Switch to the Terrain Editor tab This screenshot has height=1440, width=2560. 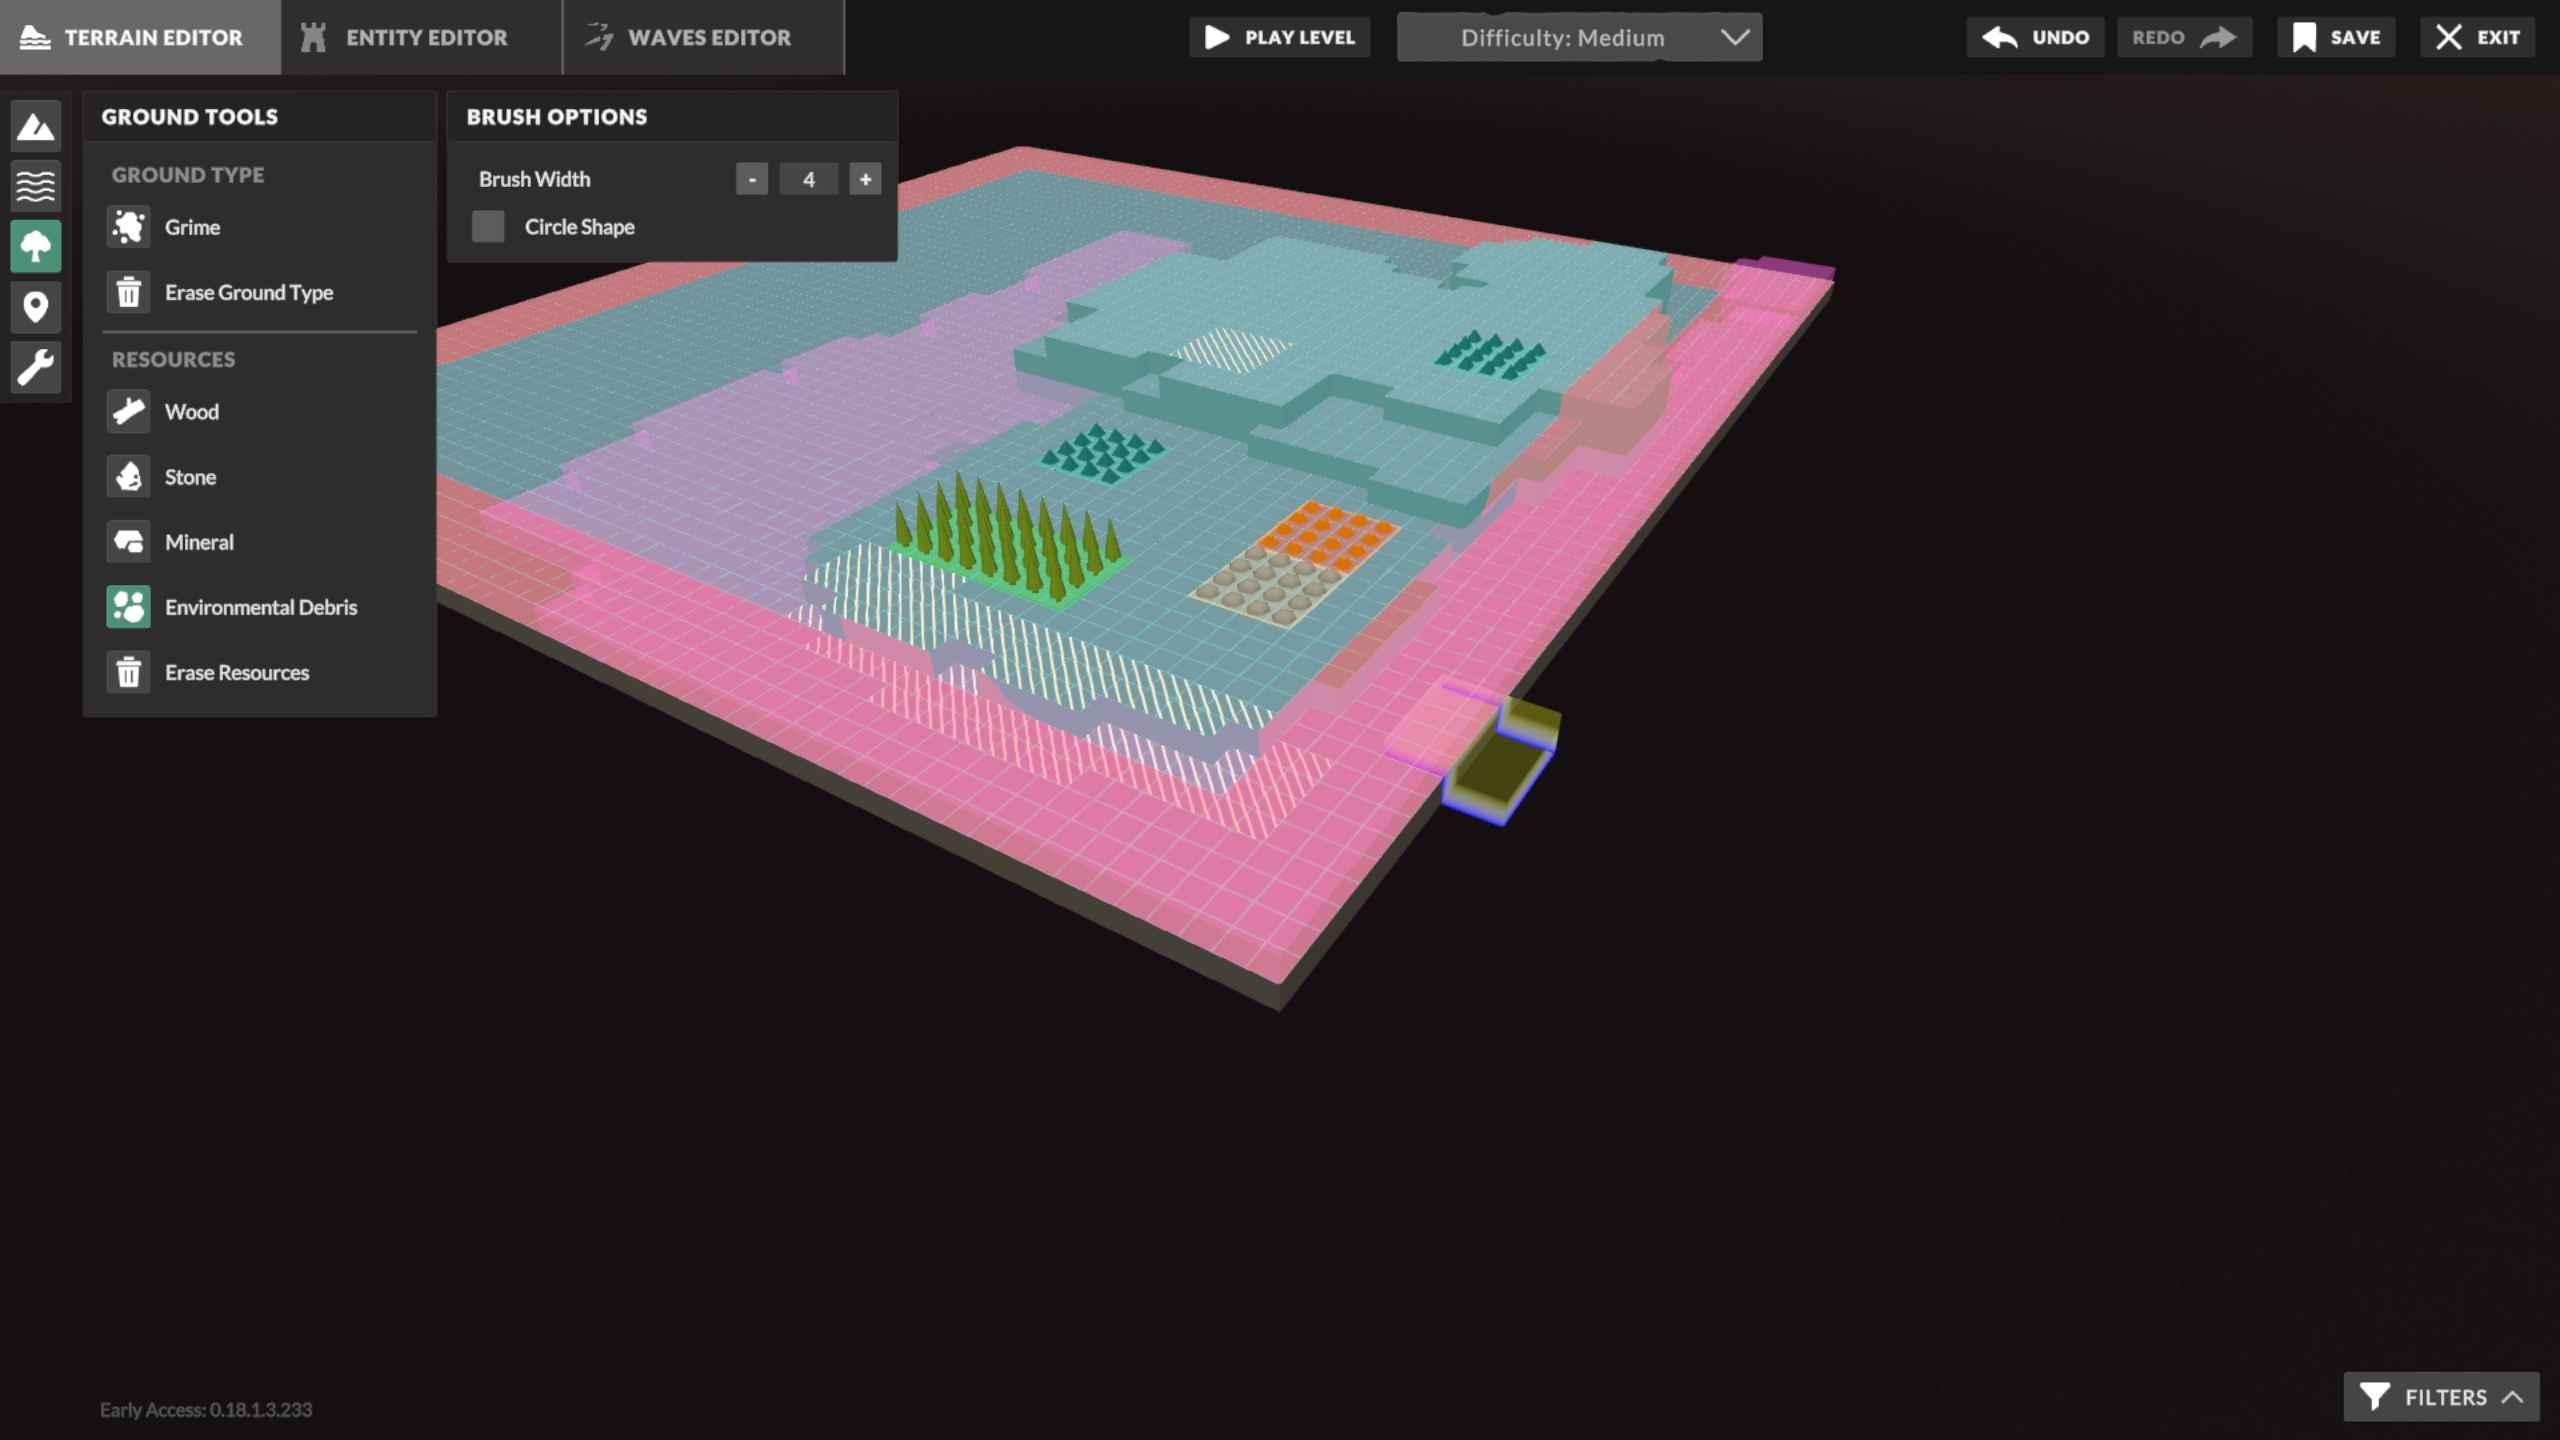tap(141, 37)
